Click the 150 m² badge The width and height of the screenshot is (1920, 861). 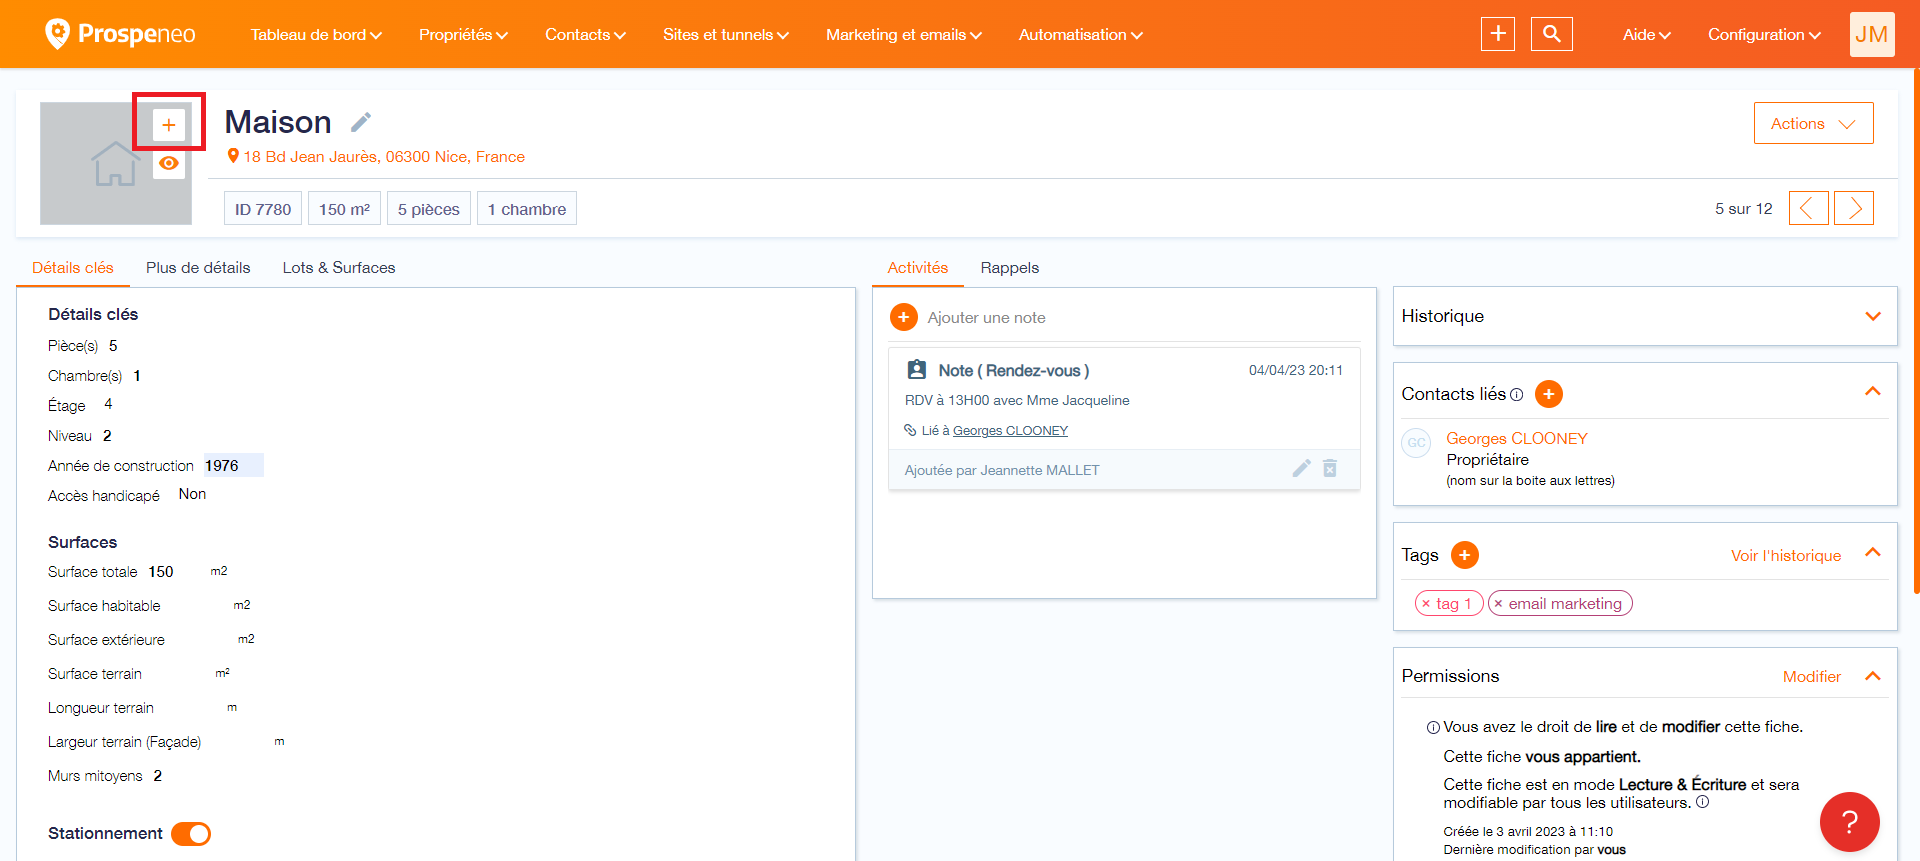[x=344, y=209]
